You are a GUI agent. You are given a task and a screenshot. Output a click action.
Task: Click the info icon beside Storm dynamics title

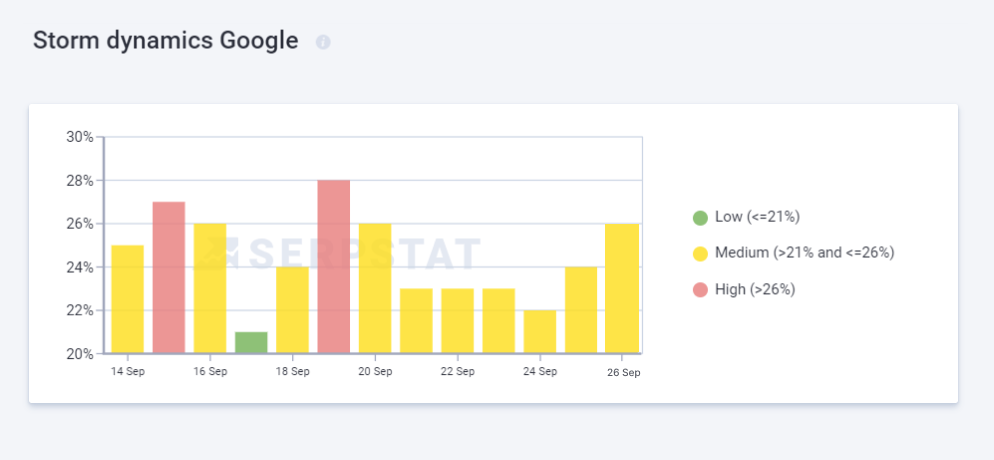pyautogui.click(x=323, y=42)
